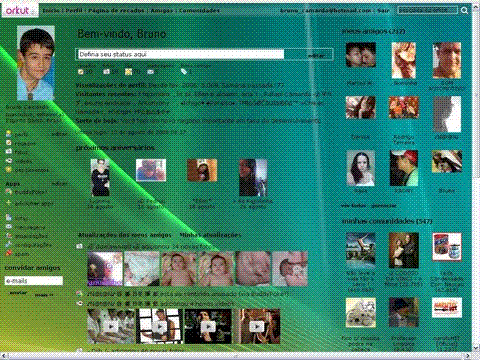Click the vídeos icon in sidebar
Image resolution: width=480 pixels, height=360 pixels.
point(8,160)
